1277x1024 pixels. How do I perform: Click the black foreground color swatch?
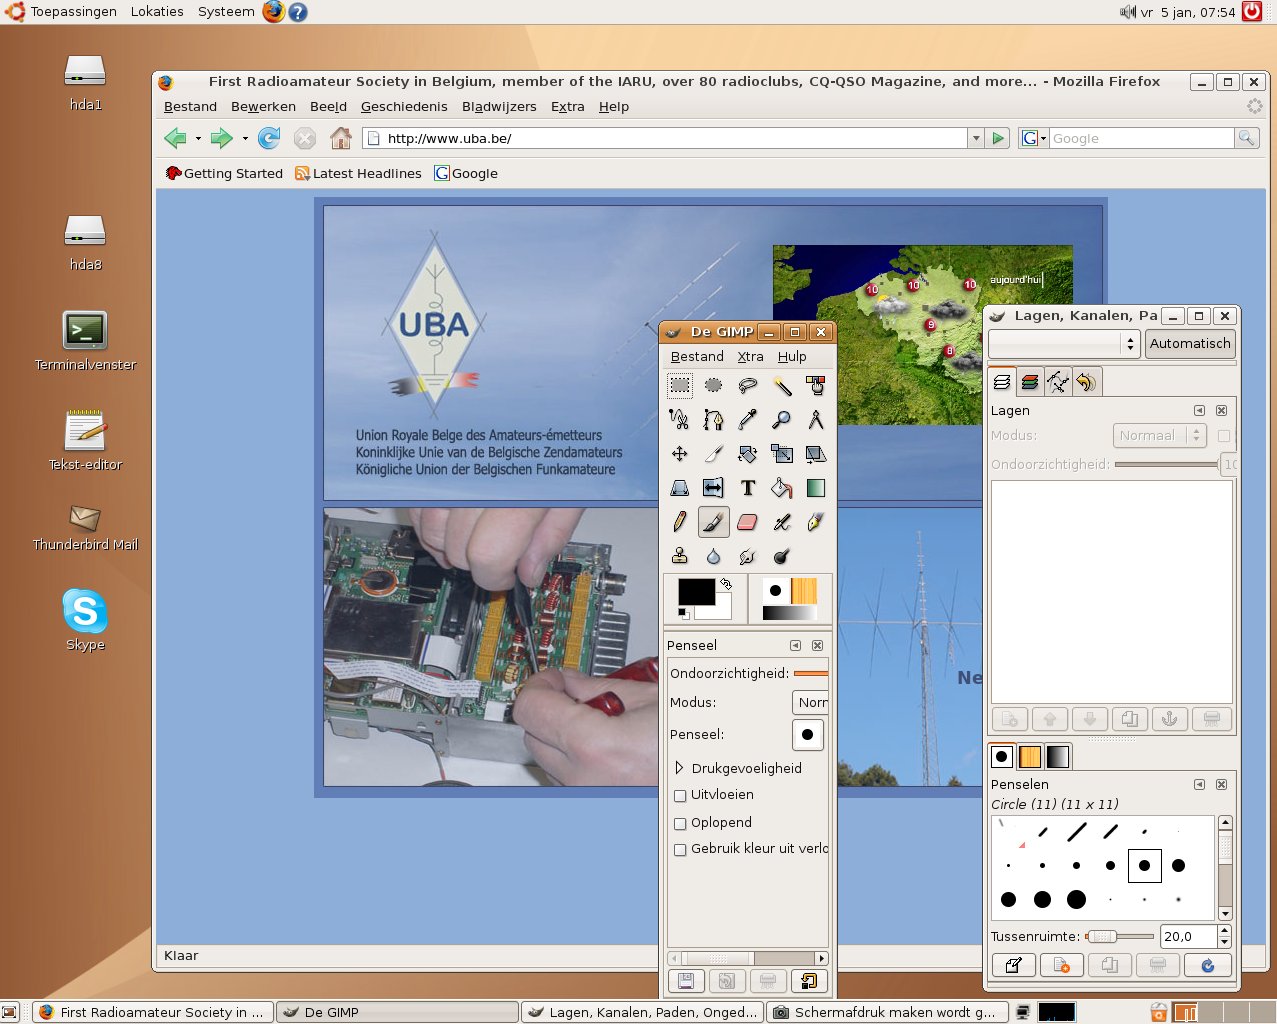(x=694, y=591)
